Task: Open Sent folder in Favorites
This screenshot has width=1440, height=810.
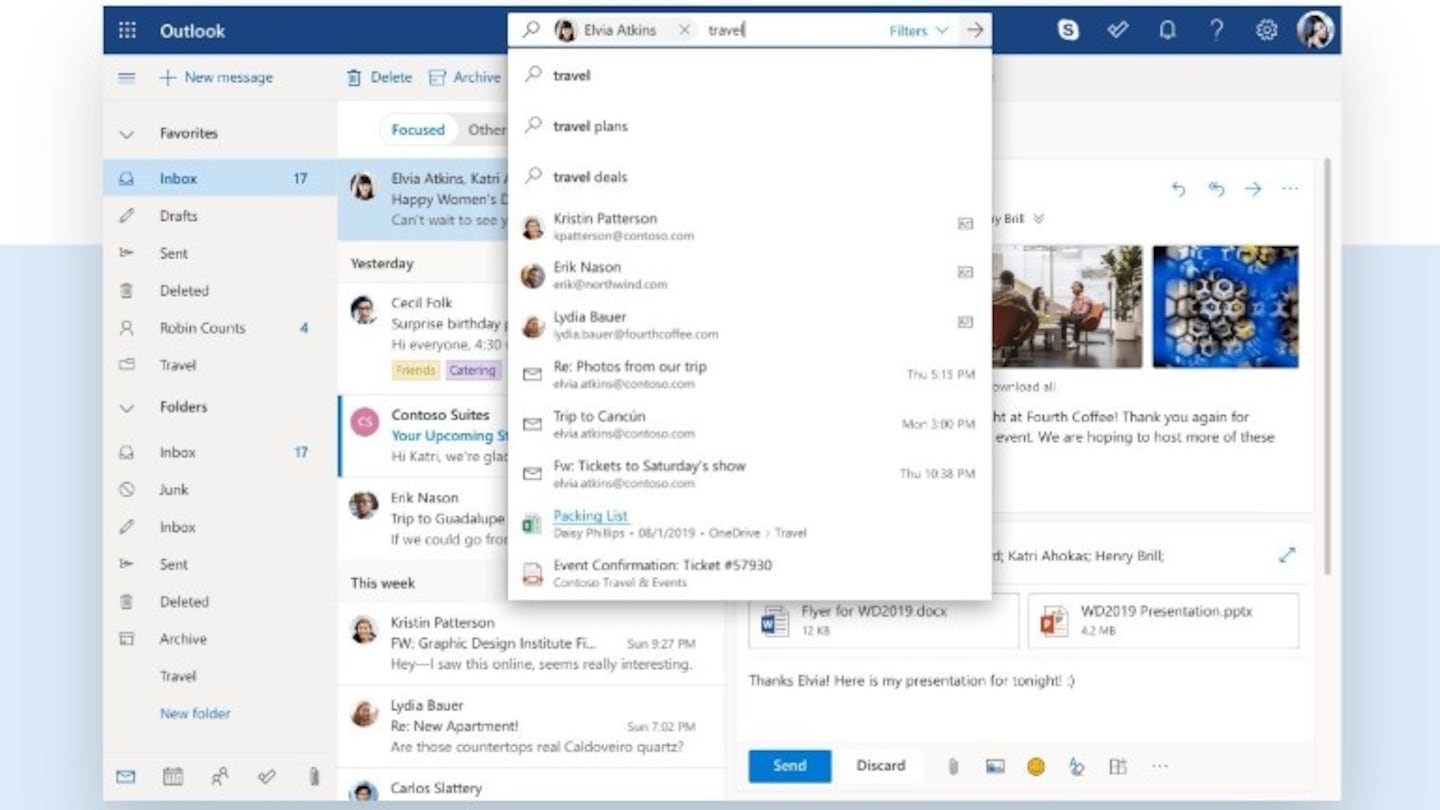Action: click(x=220, y=253)
